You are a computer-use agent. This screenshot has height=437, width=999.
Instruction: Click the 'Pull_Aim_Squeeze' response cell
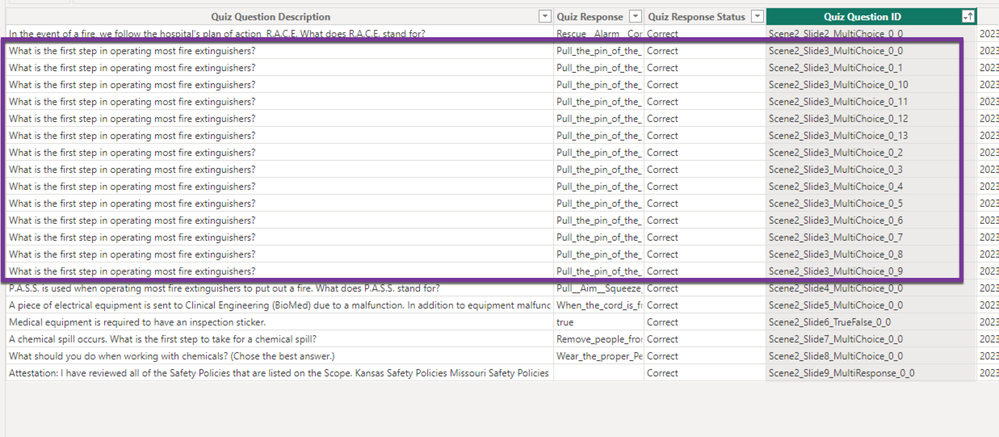coord(598,289)
